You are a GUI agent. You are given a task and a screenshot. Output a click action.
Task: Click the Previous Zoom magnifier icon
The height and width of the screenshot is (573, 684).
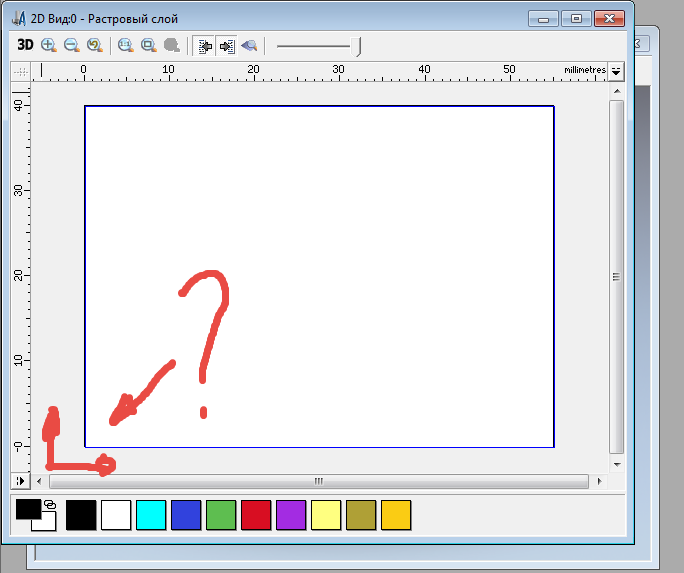[95, 45]
